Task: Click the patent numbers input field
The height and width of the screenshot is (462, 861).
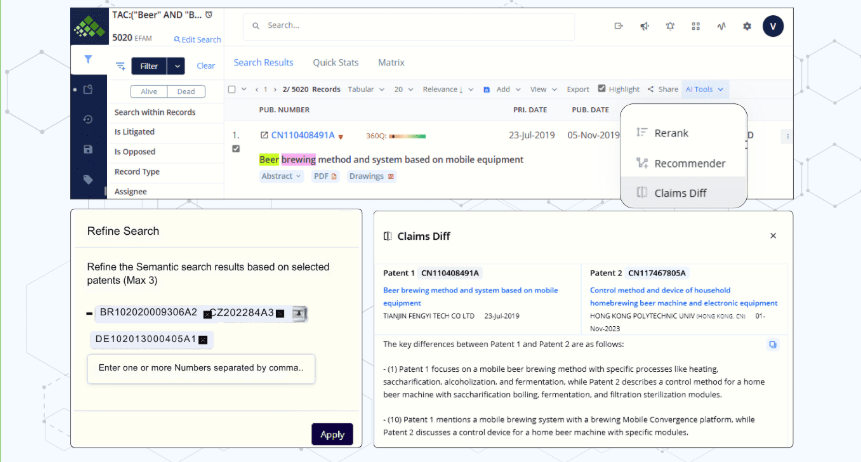Action: pyautogui.click(x=201, y=369)
